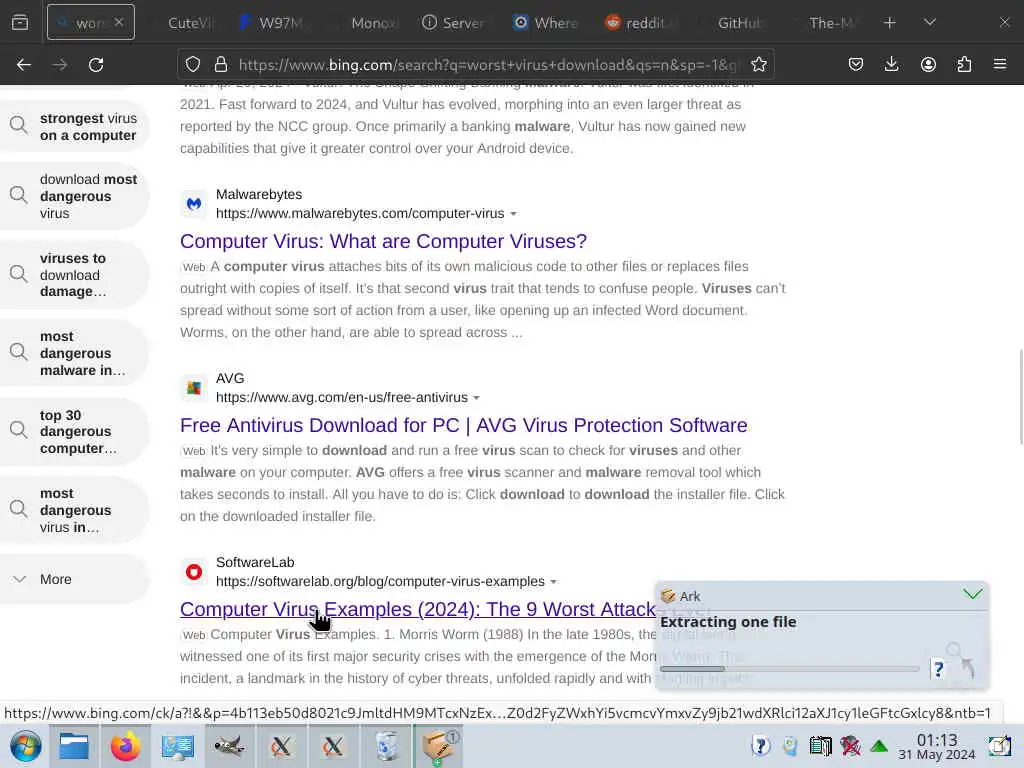Viewport: 1024px width, 768px height.
Task: Close the active 'wor' search tab
Action: 119,22
